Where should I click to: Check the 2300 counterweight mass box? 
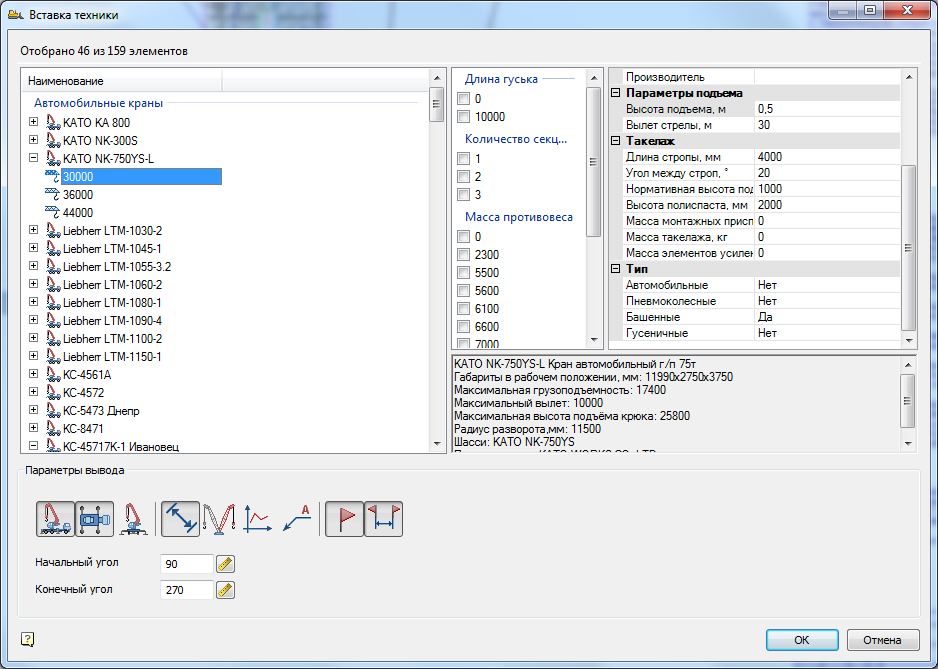pos(463,255)
